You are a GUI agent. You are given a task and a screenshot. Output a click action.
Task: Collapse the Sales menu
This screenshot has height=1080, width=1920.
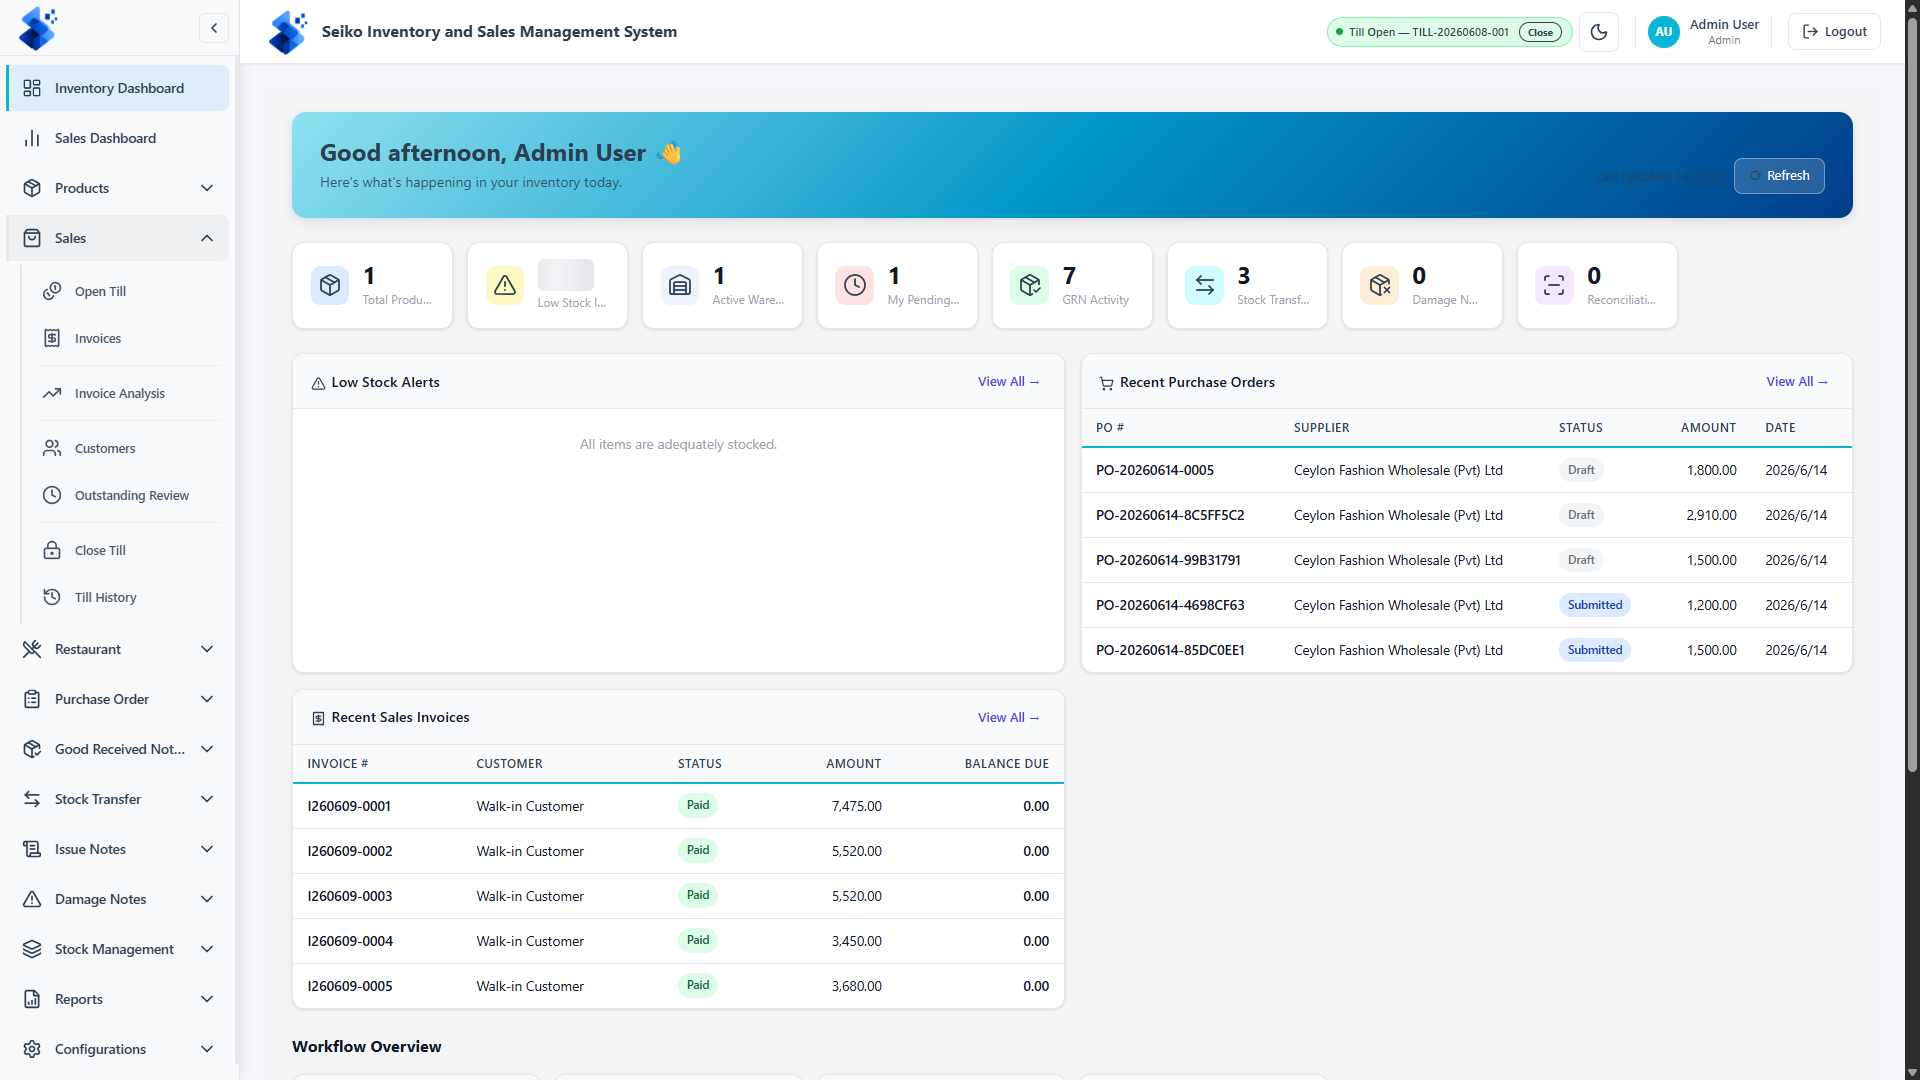coord(117,238)
